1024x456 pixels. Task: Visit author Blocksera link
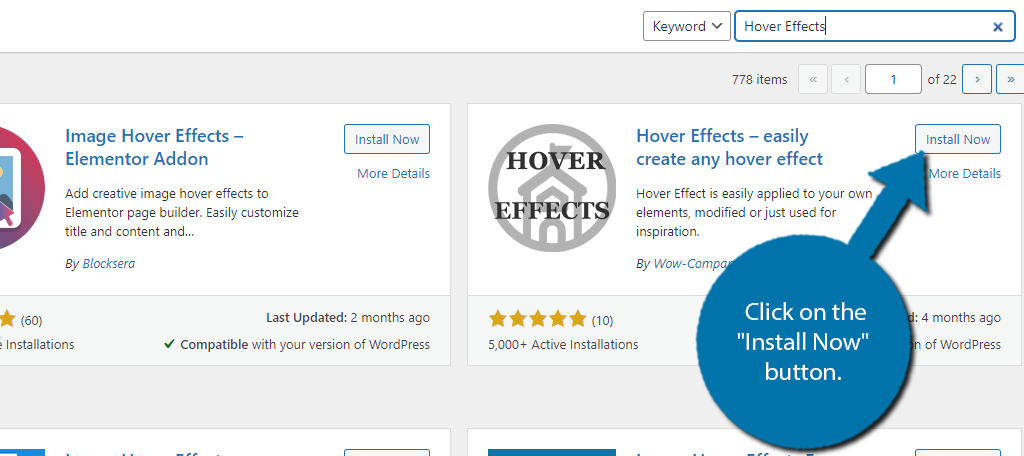tap(108, 264)
